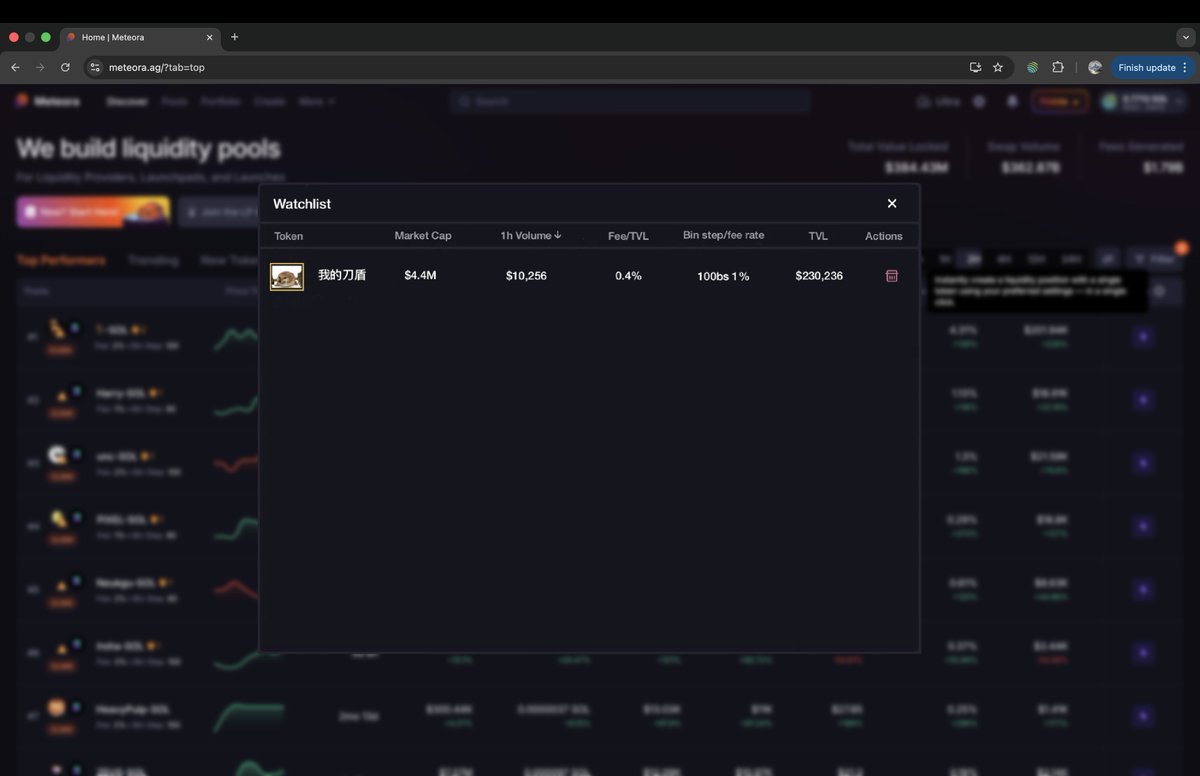Image resolution: width=1200 pixels, height=776 pixels.
Task: Reload the Meteora page
Action: coord(65,67)
